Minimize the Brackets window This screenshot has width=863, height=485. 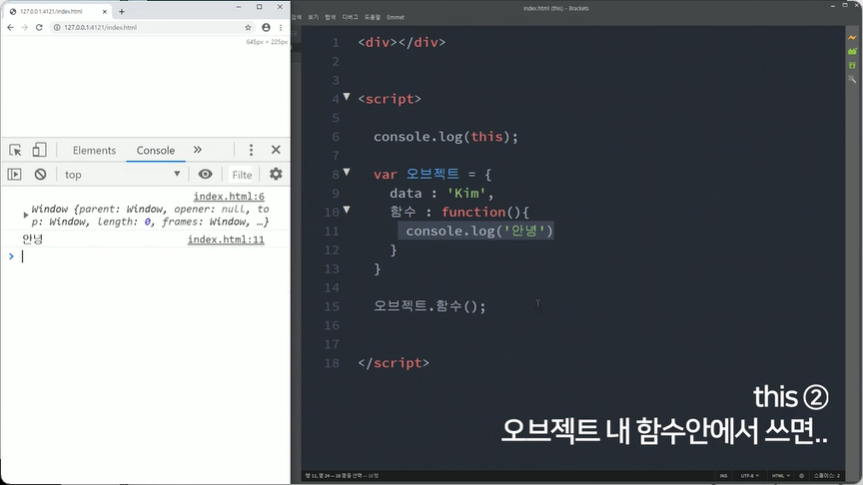(x=833, y=6)
